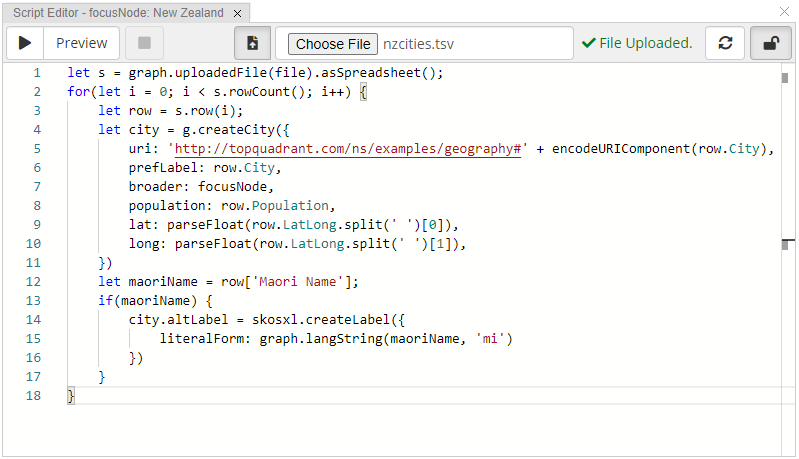This screenshot has width=799, height=459.
Task: Click the green File Uploaded checkmark
Action: pos(589,43)
